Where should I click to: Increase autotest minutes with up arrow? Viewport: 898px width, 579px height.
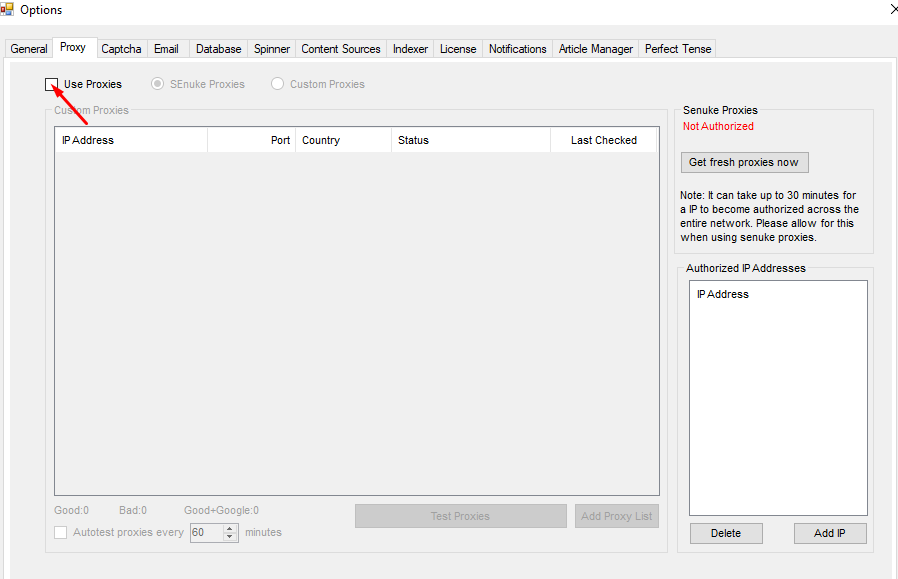(x=230, y=528)
